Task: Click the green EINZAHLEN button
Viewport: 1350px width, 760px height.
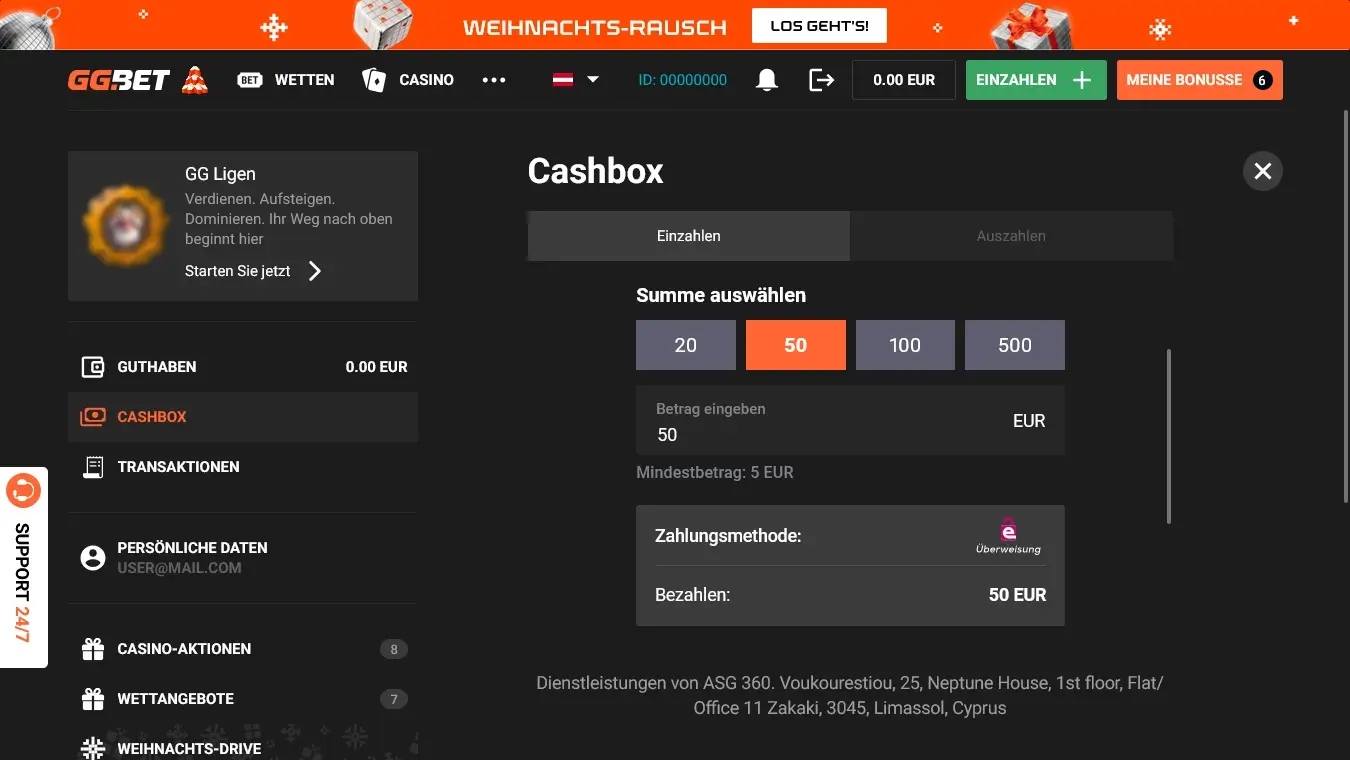Action: pos(1036,79)
